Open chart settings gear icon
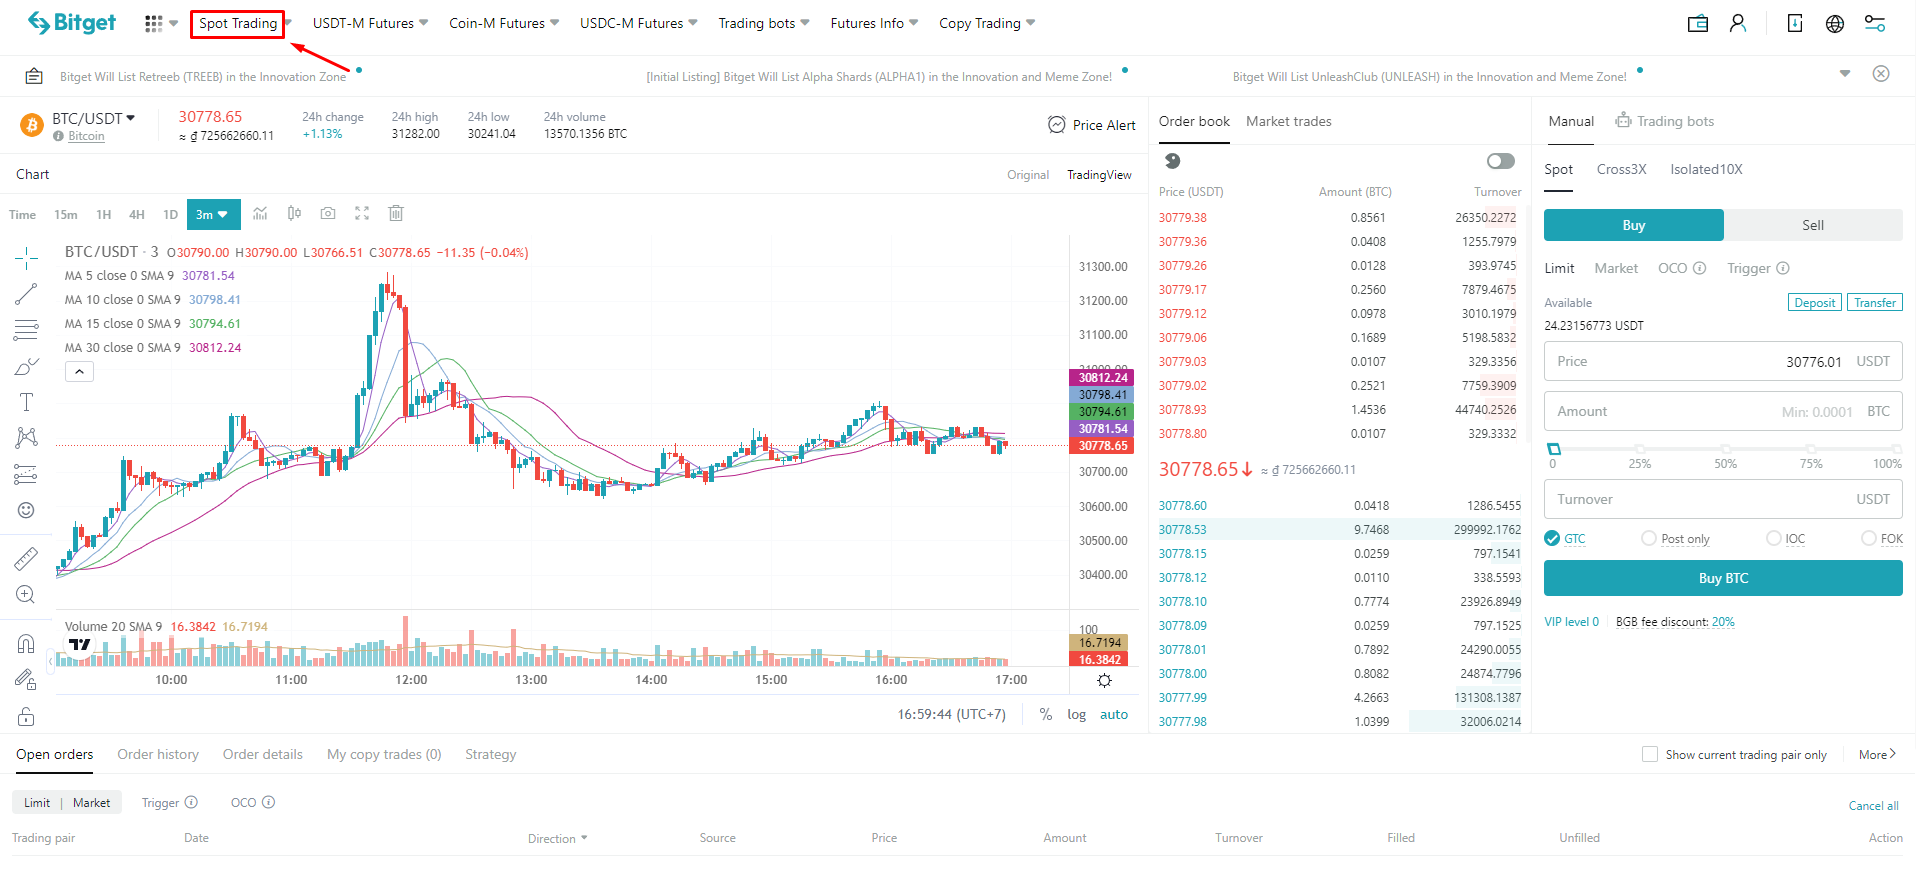Screen dimensions: 1916x875 tap(1104, 680)
